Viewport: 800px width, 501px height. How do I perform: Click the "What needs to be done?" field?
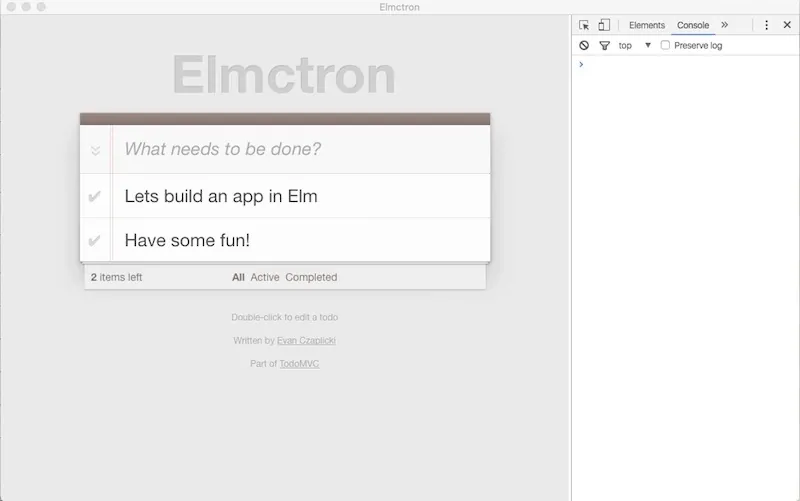pos(300,150)
